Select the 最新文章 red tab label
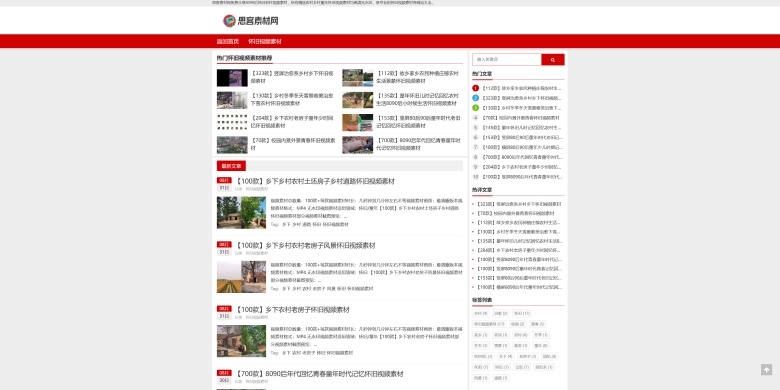This screenshot has width=780, height=390. [x=231, y=166]
